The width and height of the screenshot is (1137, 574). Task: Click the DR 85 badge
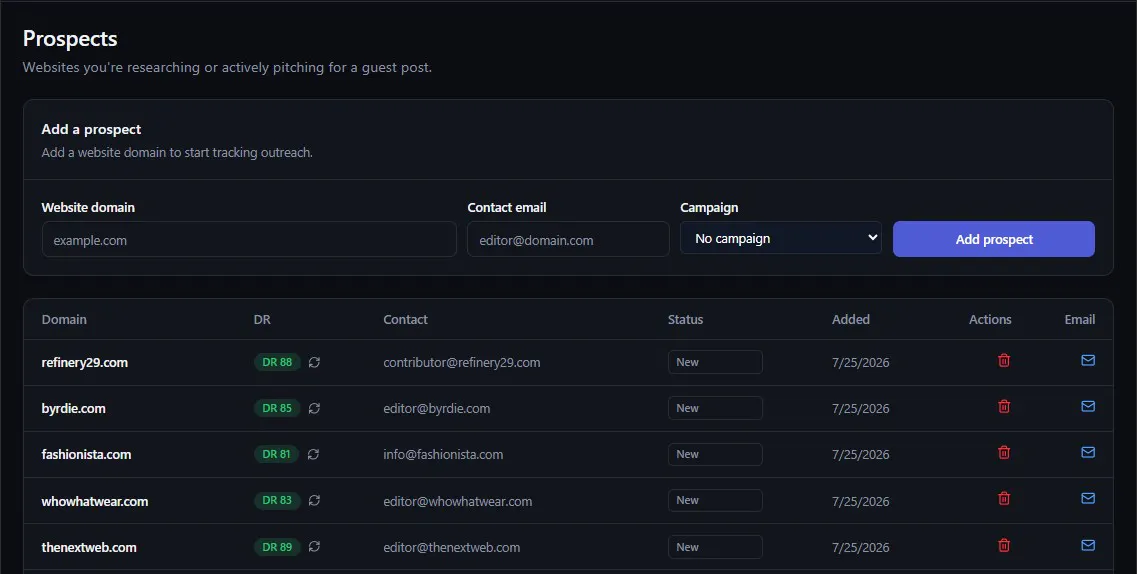[x=277, y=408]
